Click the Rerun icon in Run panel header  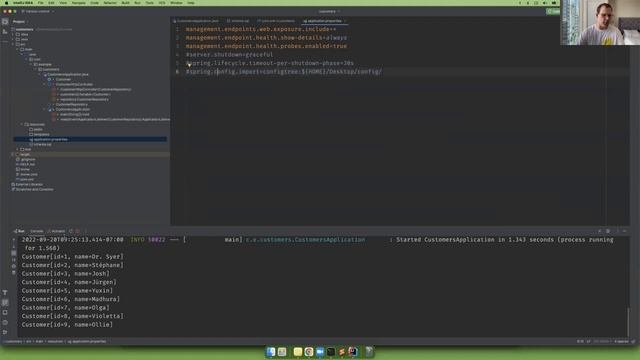point(71,231)
